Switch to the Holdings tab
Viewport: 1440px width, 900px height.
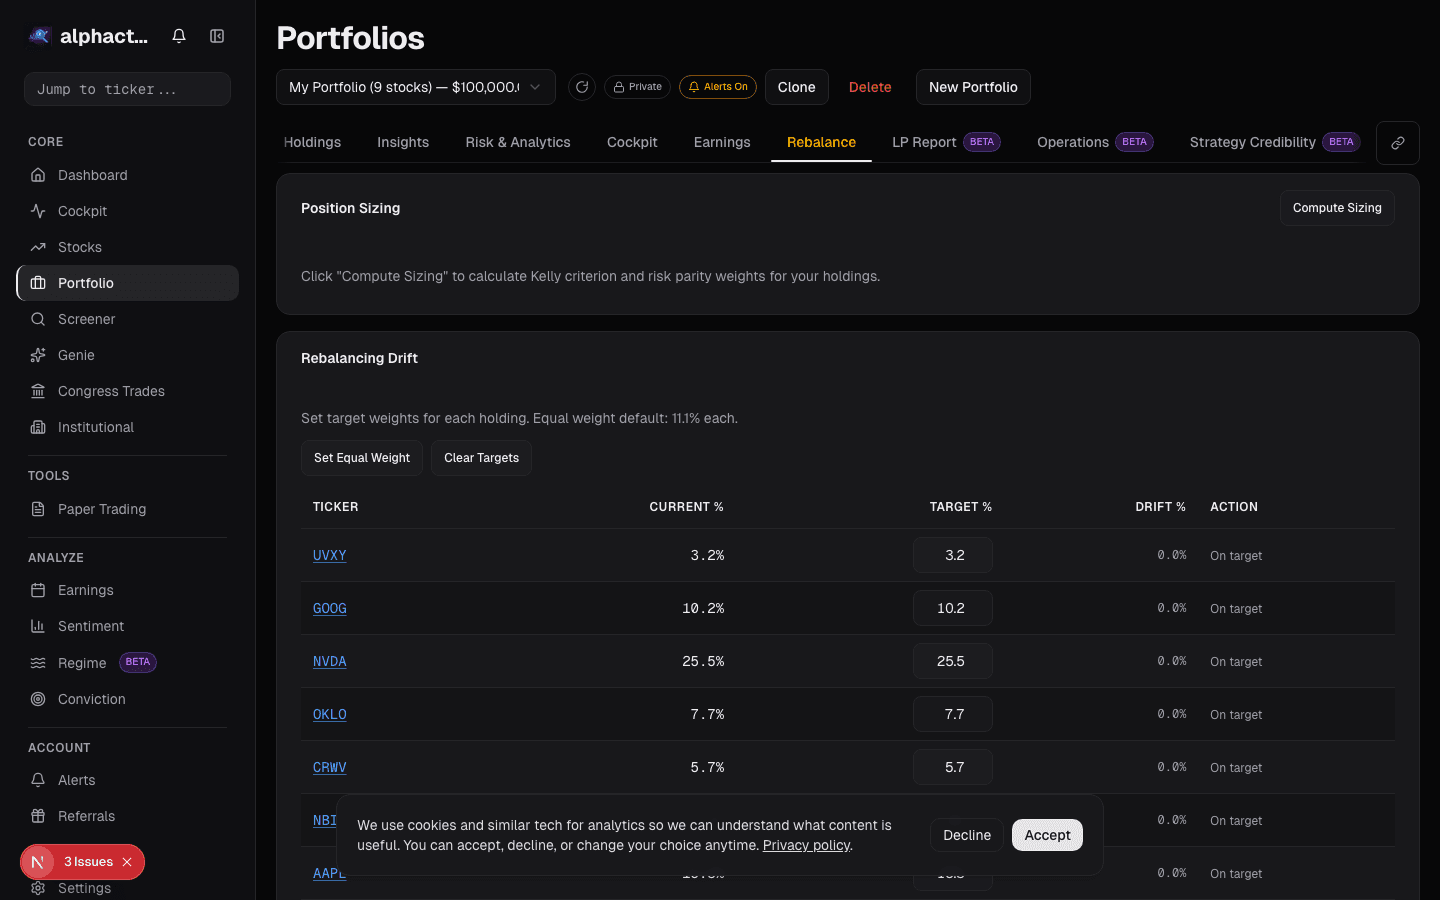[x=312, y=142]
